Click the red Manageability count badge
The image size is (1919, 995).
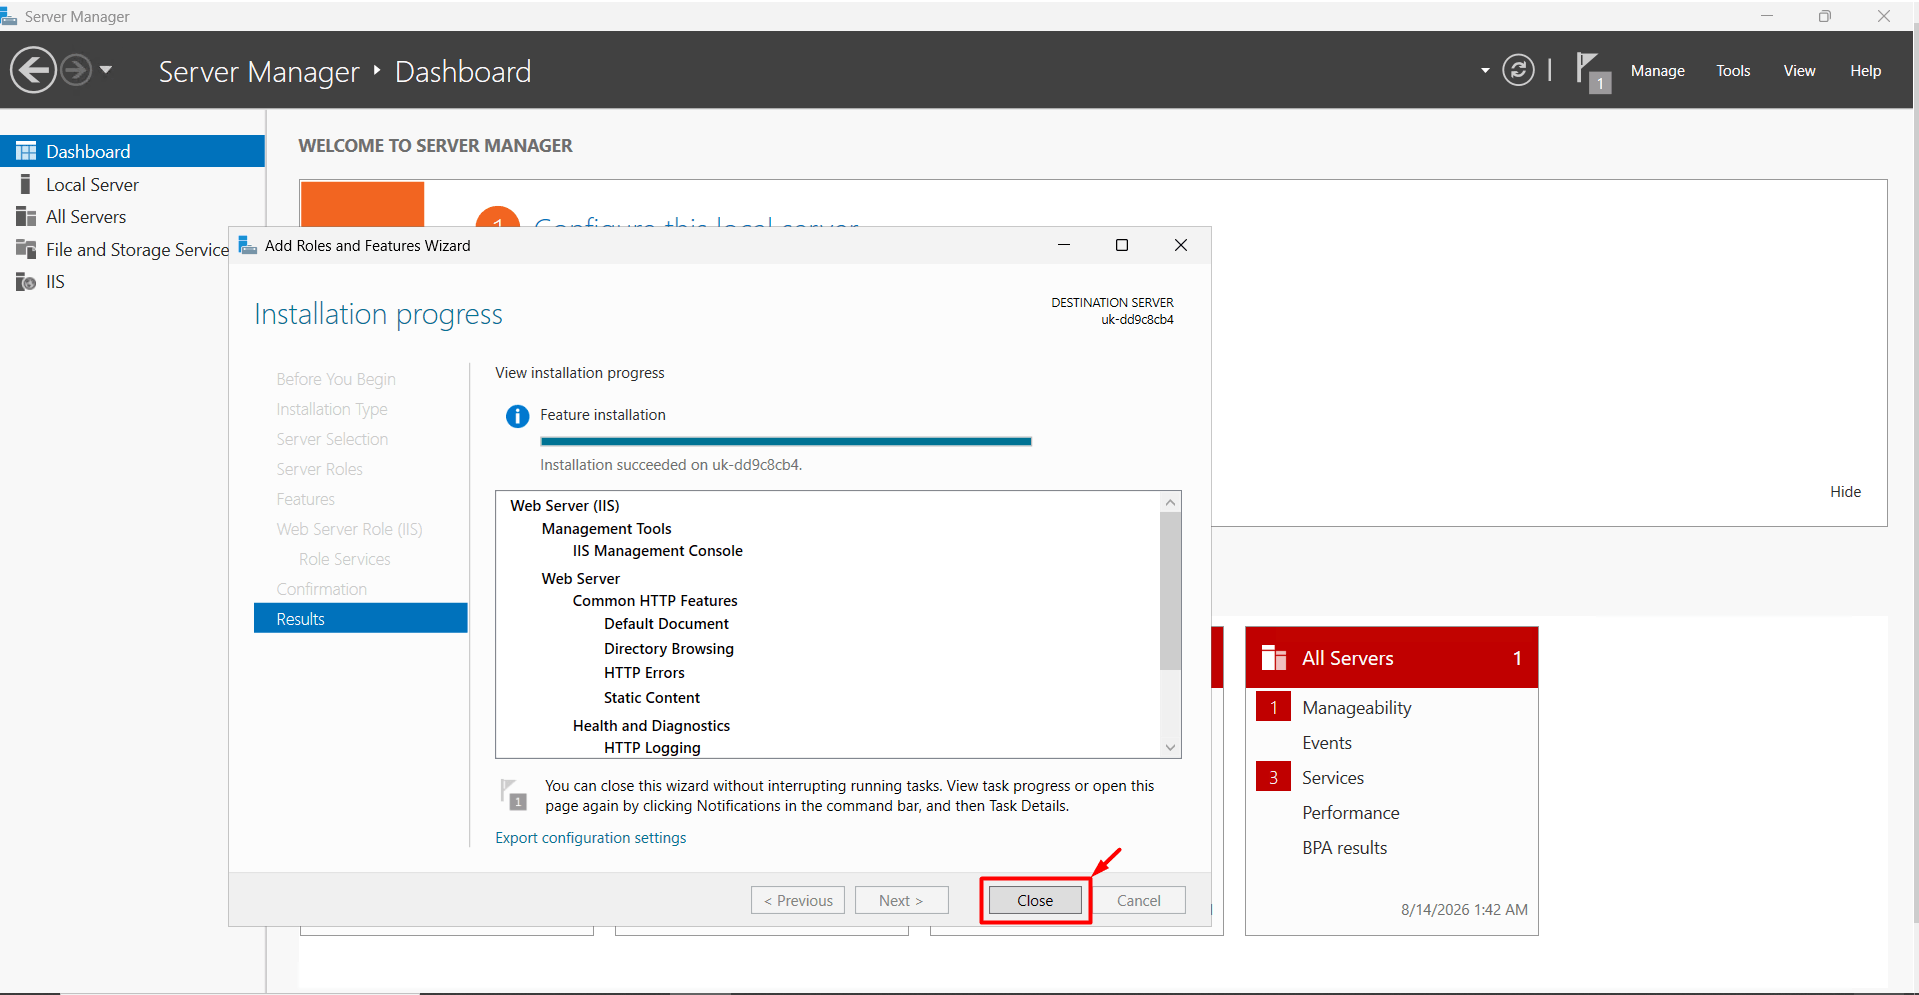coord(1273,708)
